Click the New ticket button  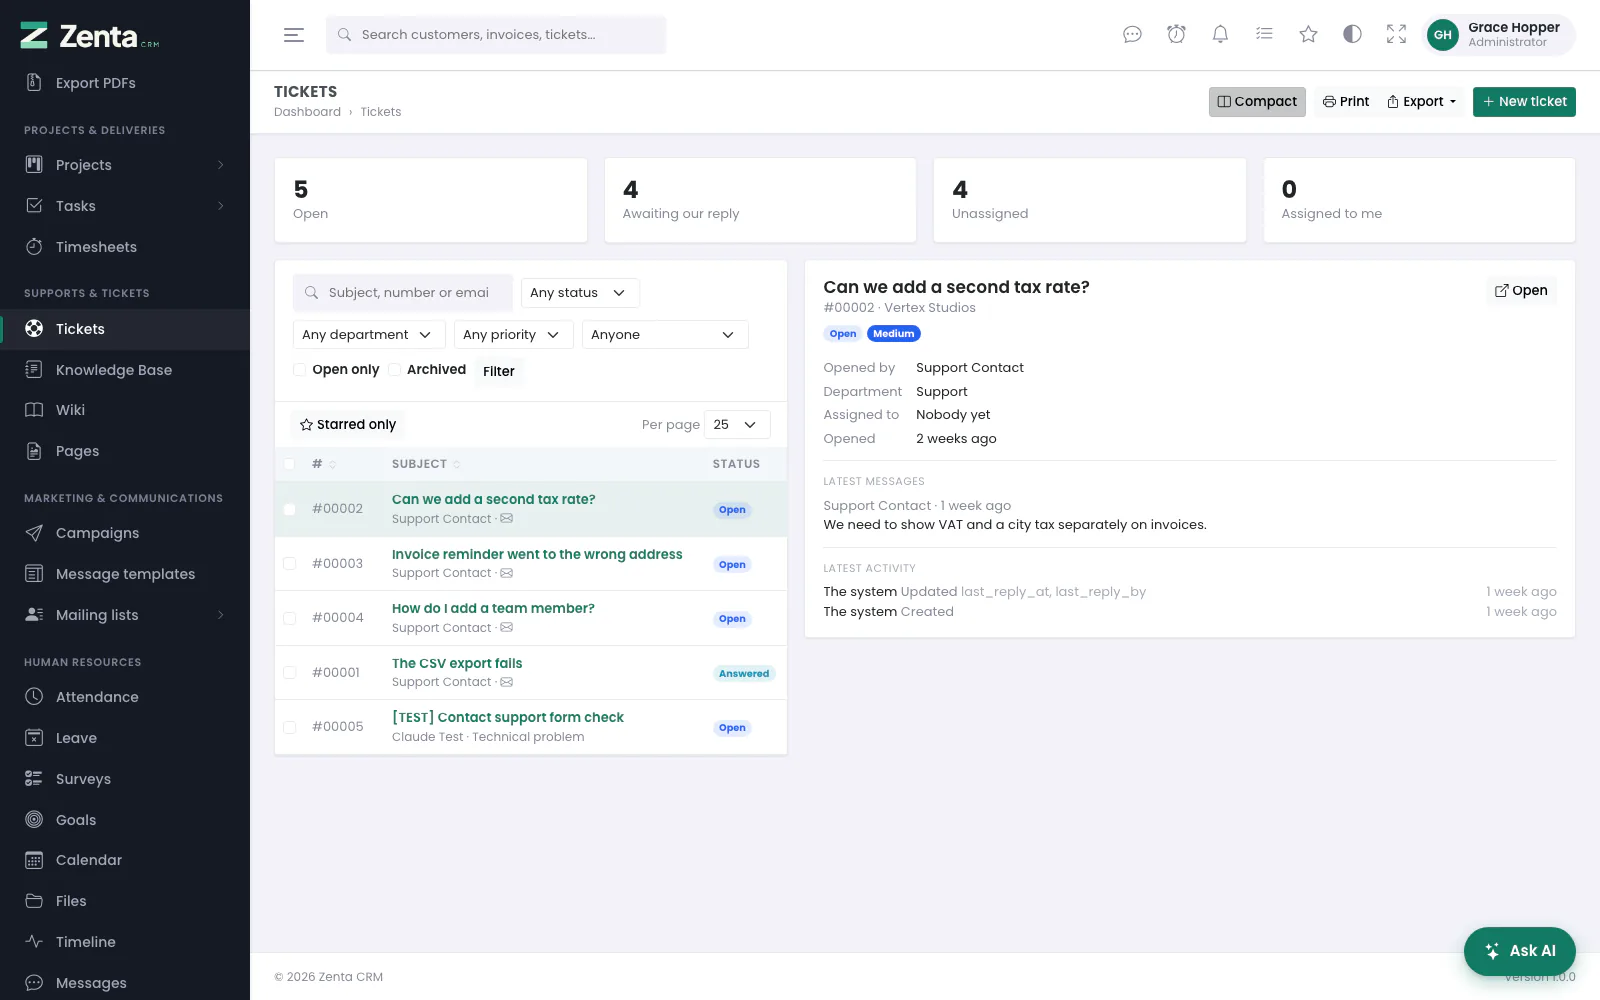coord(1524,102)
